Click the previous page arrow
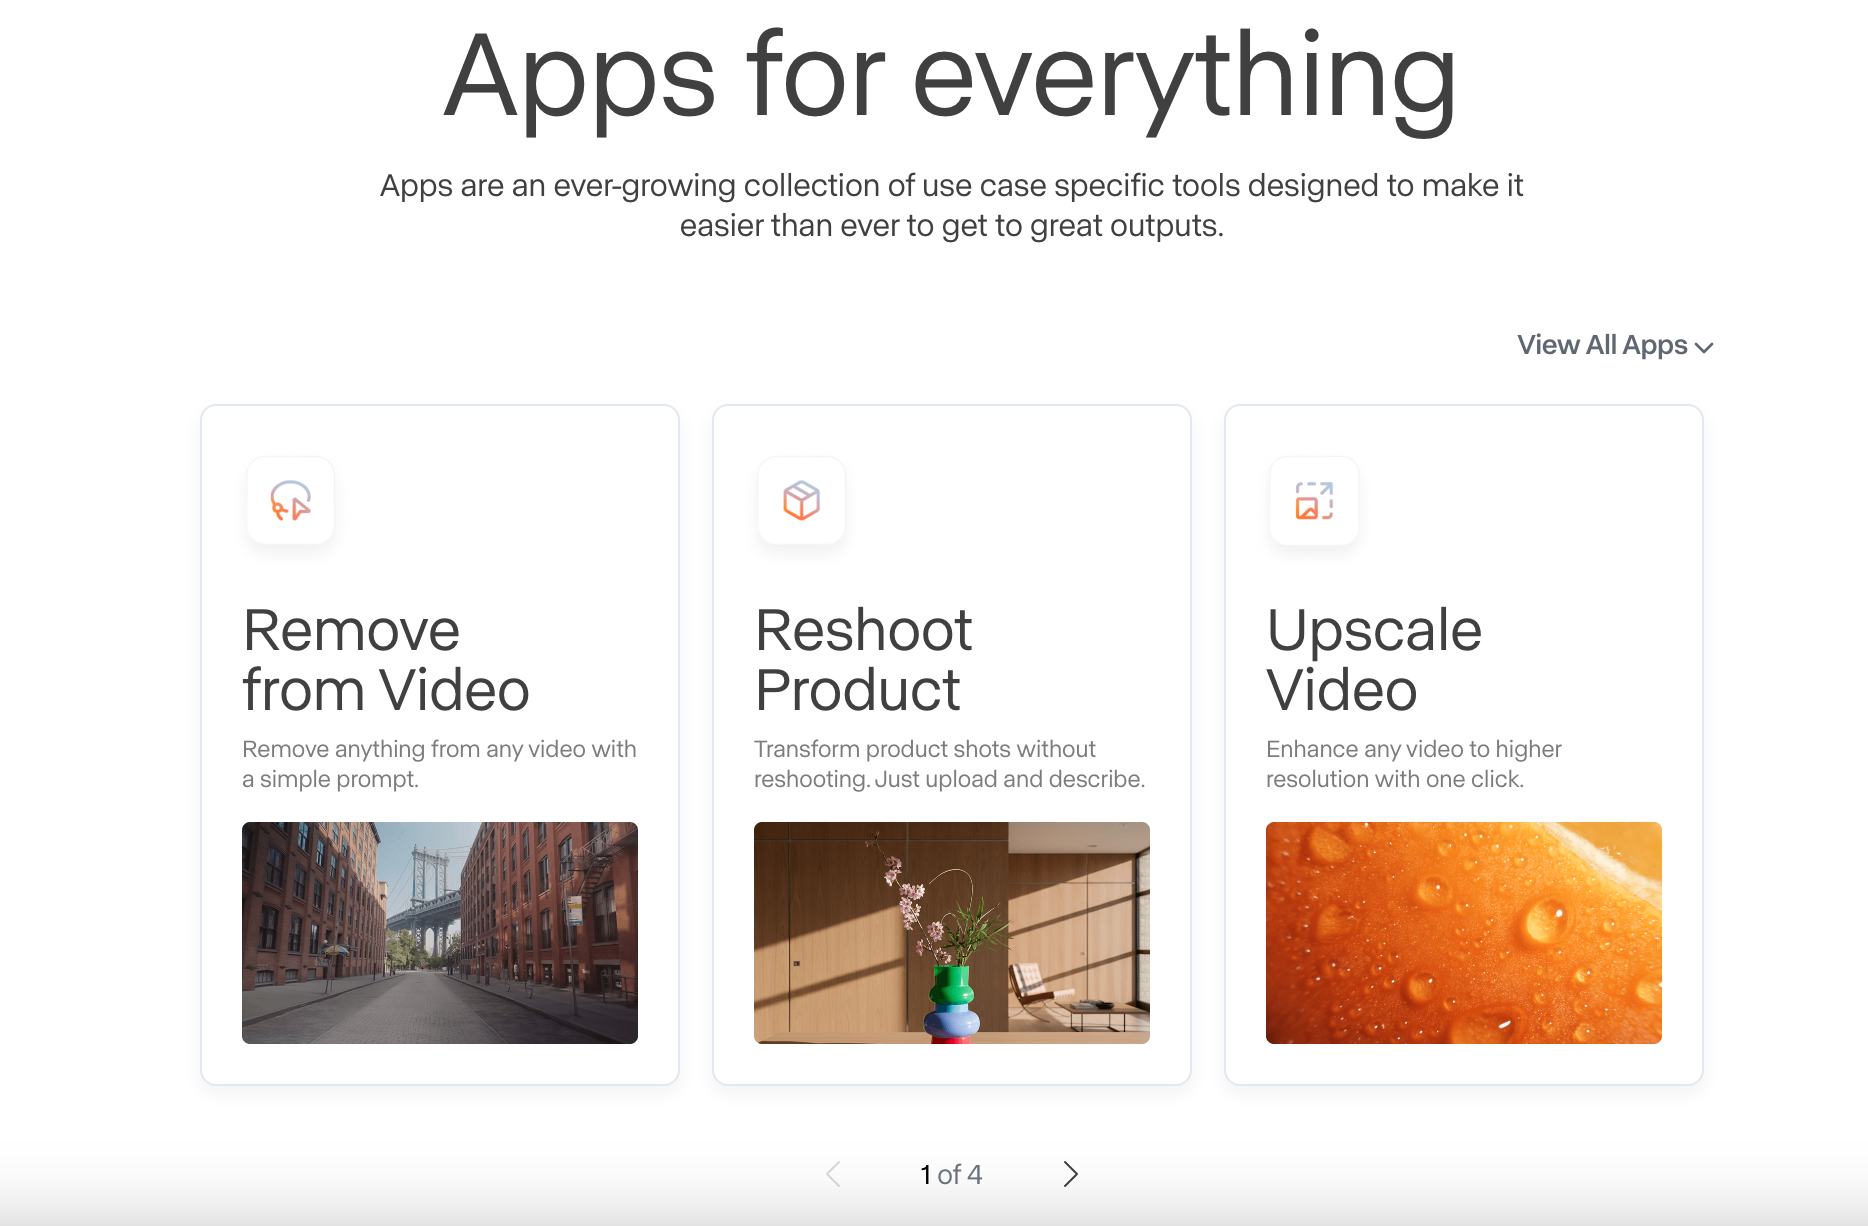This screenshot has width=1868, height=1226. pos(833,1174)
